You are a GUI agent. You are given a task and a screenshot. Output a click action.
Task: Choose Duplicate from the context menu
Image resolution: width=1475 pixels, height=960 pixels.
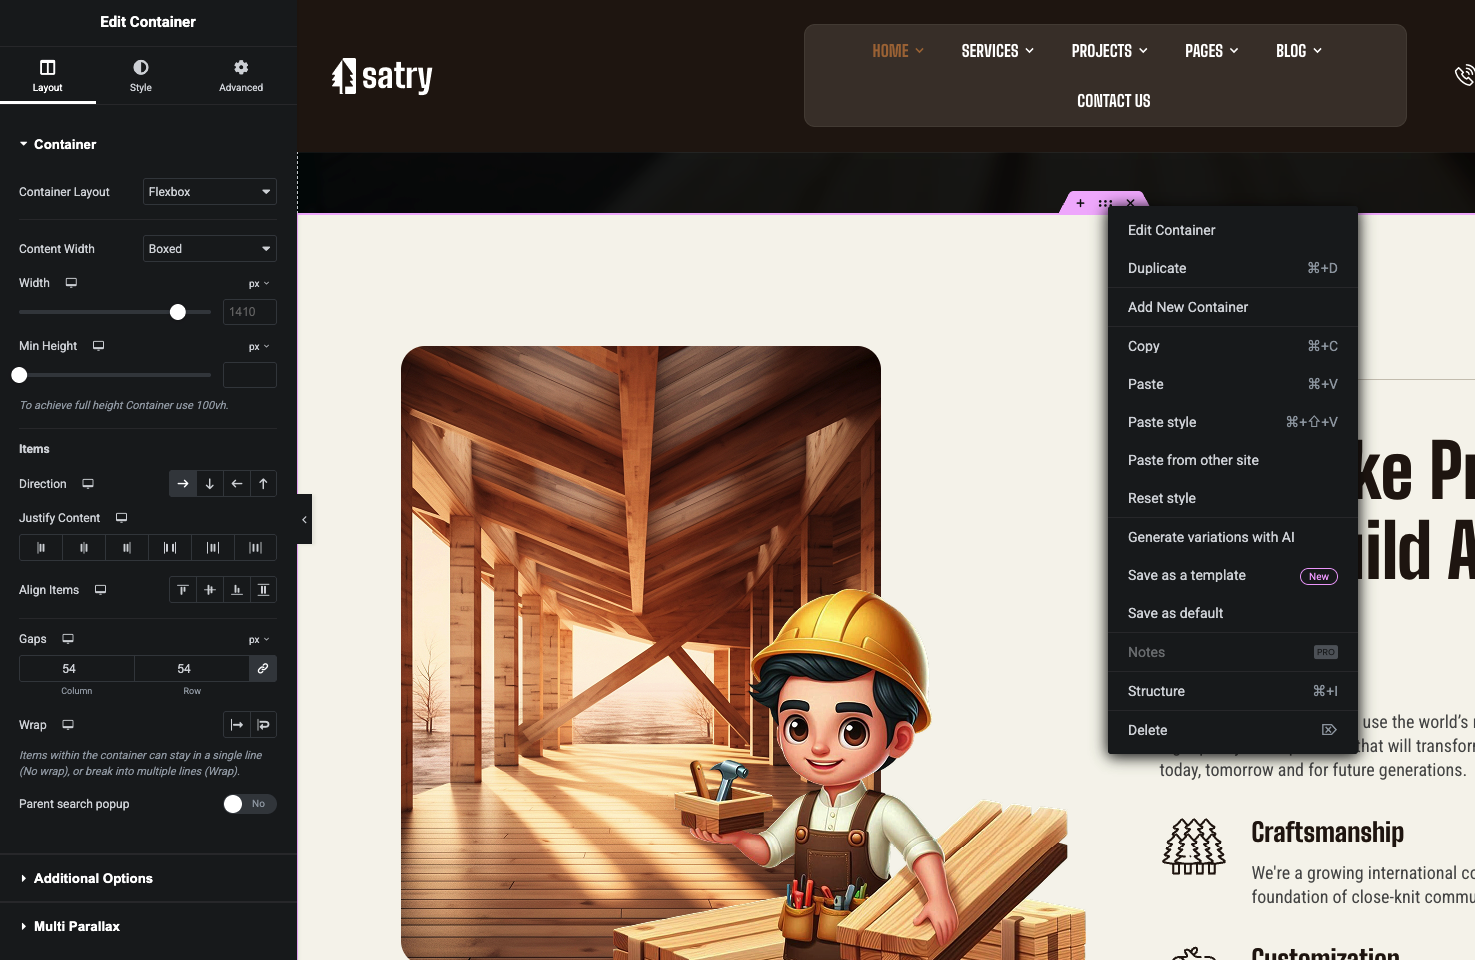pyautogui.click(x=1157, y=268)
